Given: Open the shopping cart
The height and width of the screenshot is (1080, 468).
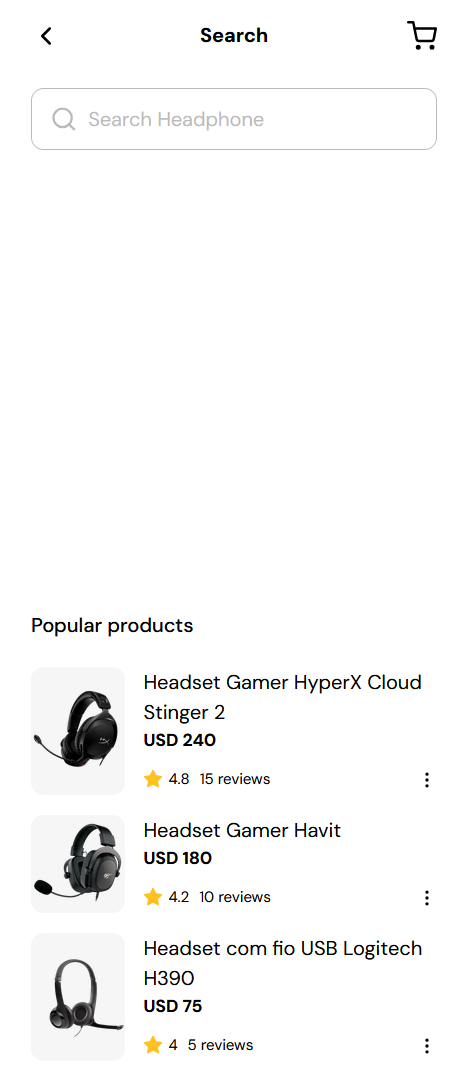Looking at the screenshot, I should click(422, 36).
